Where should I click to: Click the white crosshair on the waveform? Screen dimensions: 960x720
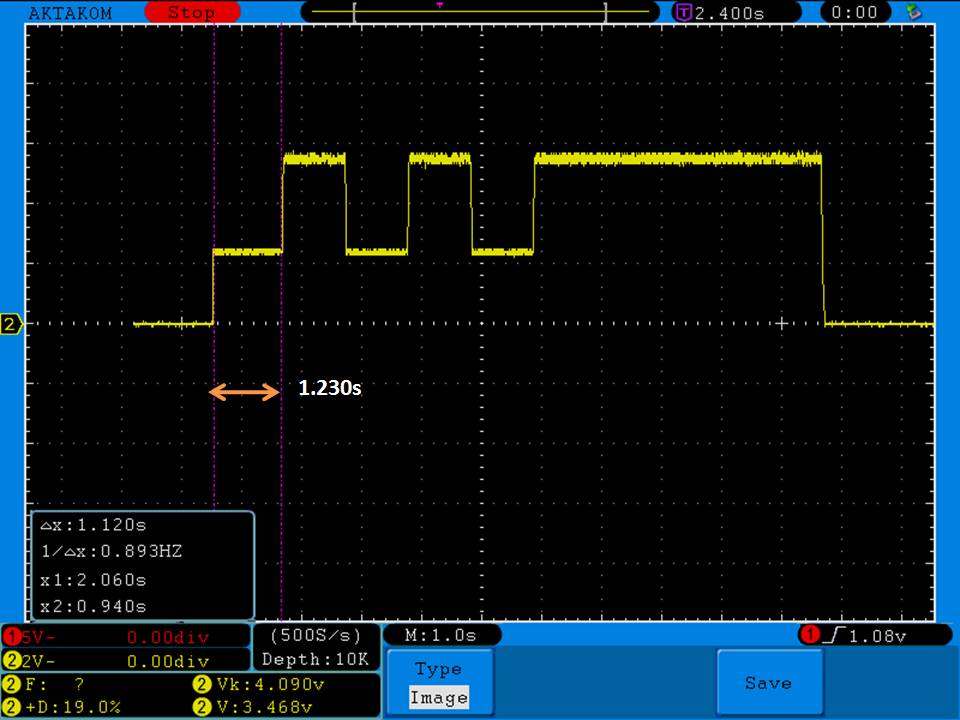783,323
